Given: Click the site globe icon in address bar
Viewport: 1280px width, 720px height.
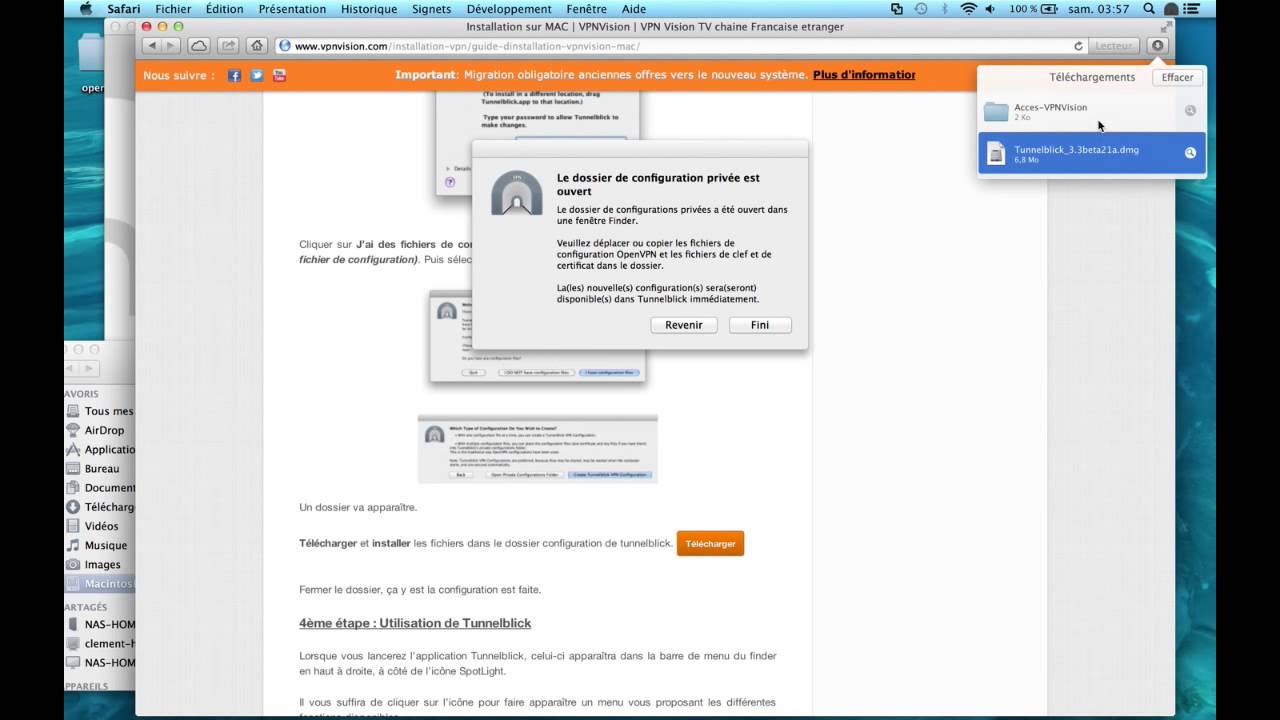Looking at the screenshot, I should coord(284,46).
